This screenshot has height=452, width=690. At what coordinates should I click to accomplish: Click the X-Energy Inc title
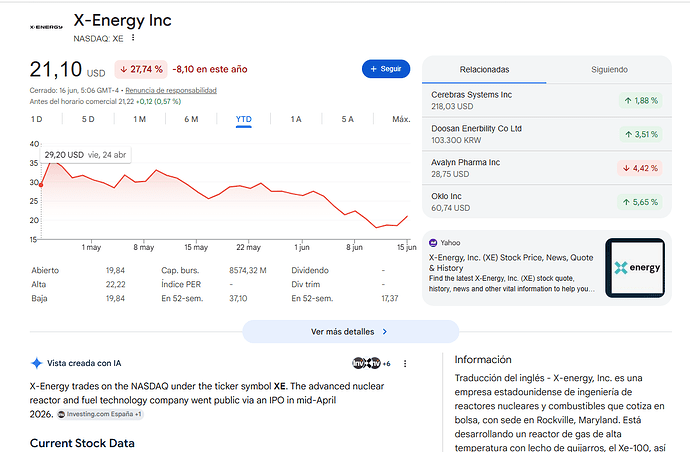122,20
